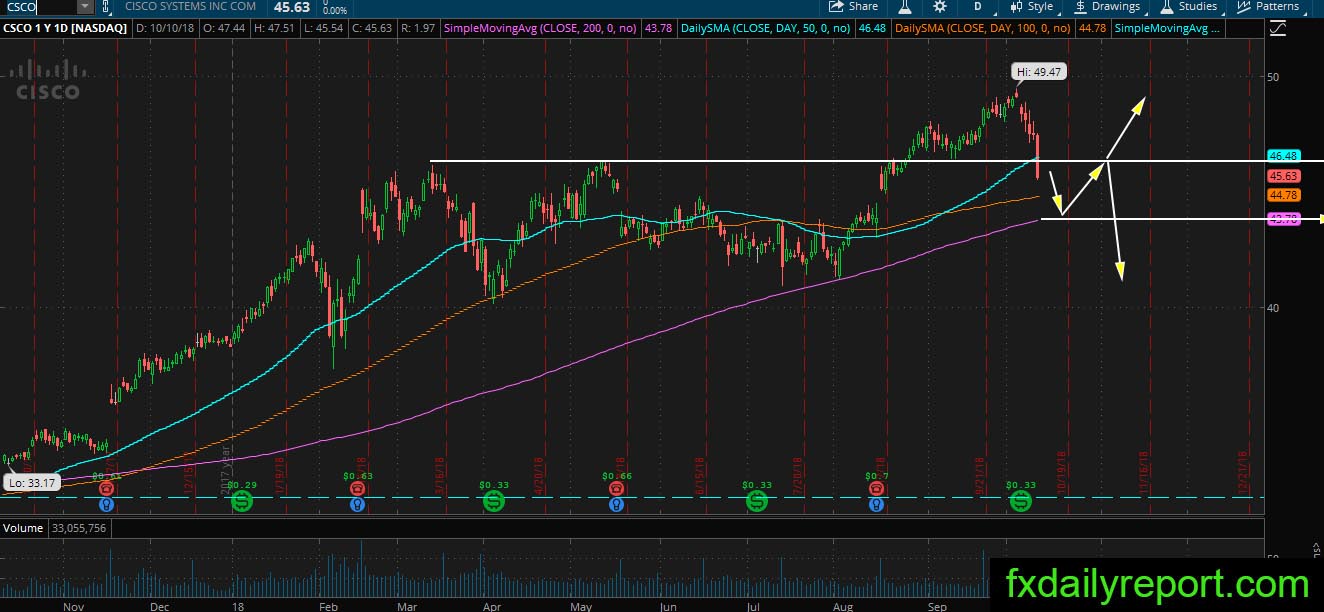Click the Share button
Image resolution: width=1324 pixels, height=612 pixels.
855,6
